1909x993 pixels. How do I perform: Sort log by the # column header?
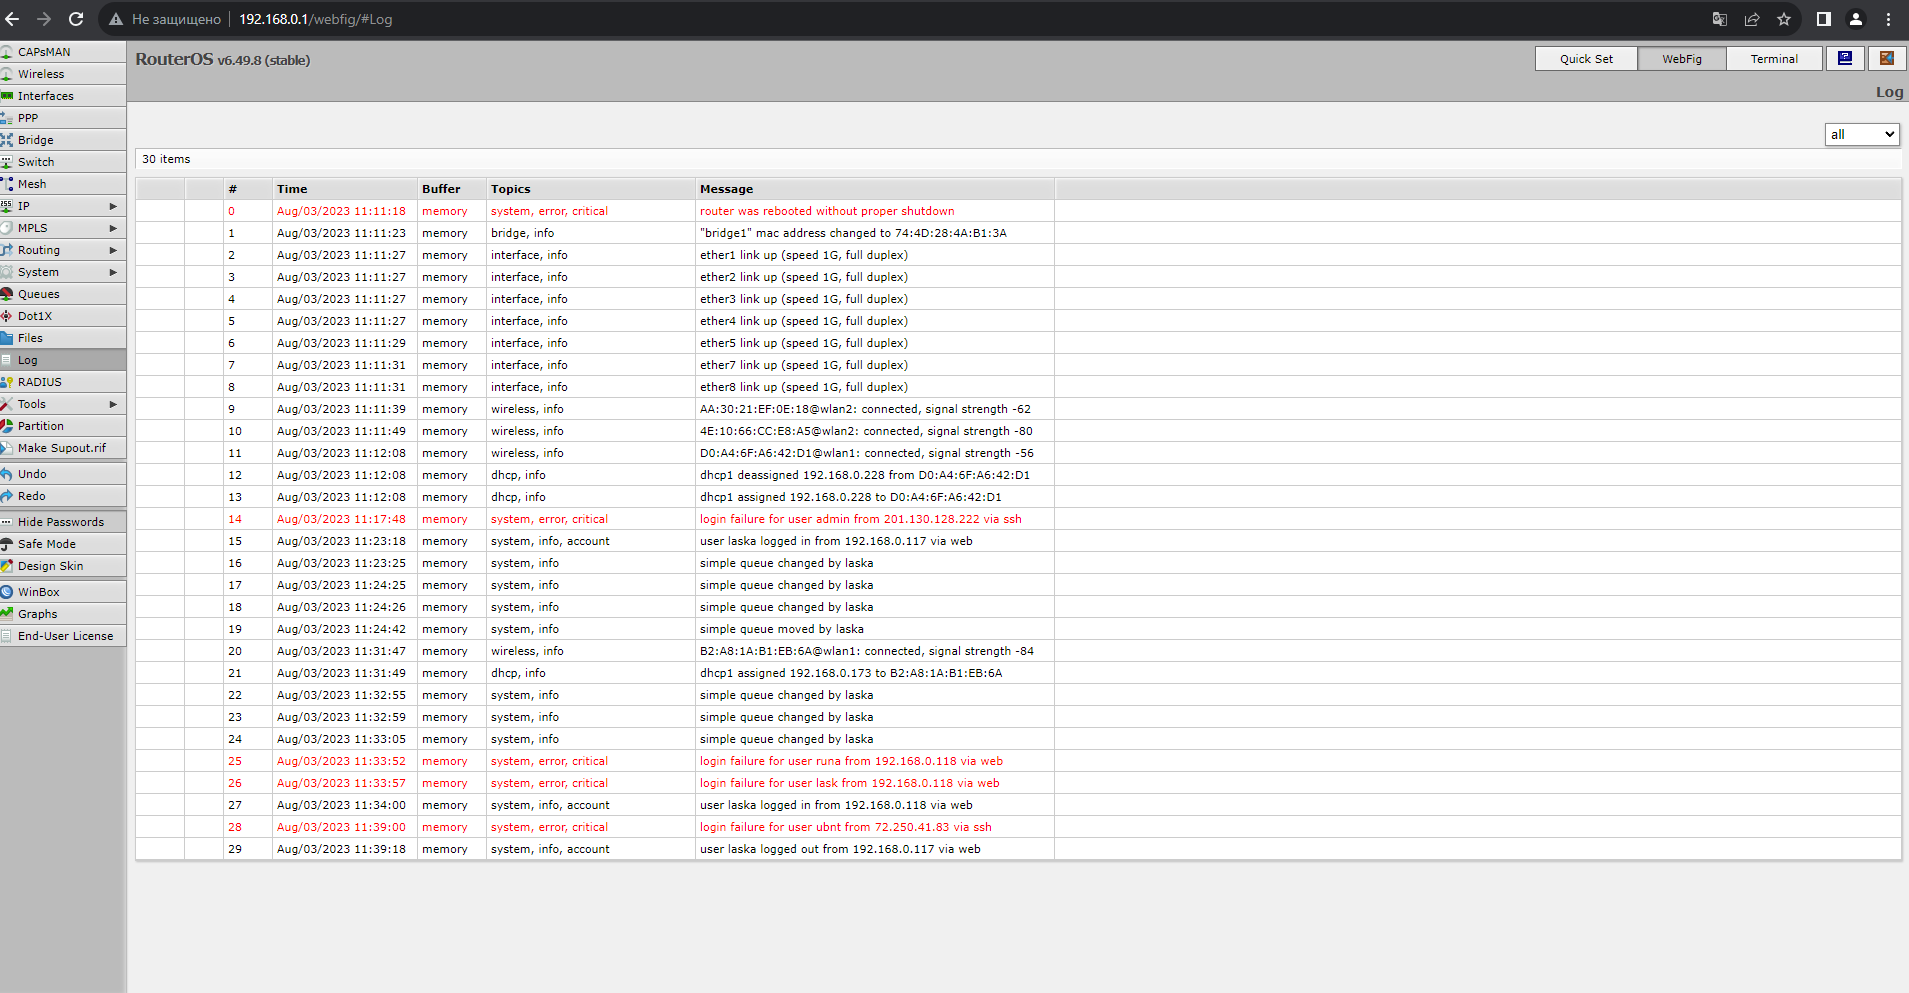pos(248,189)
